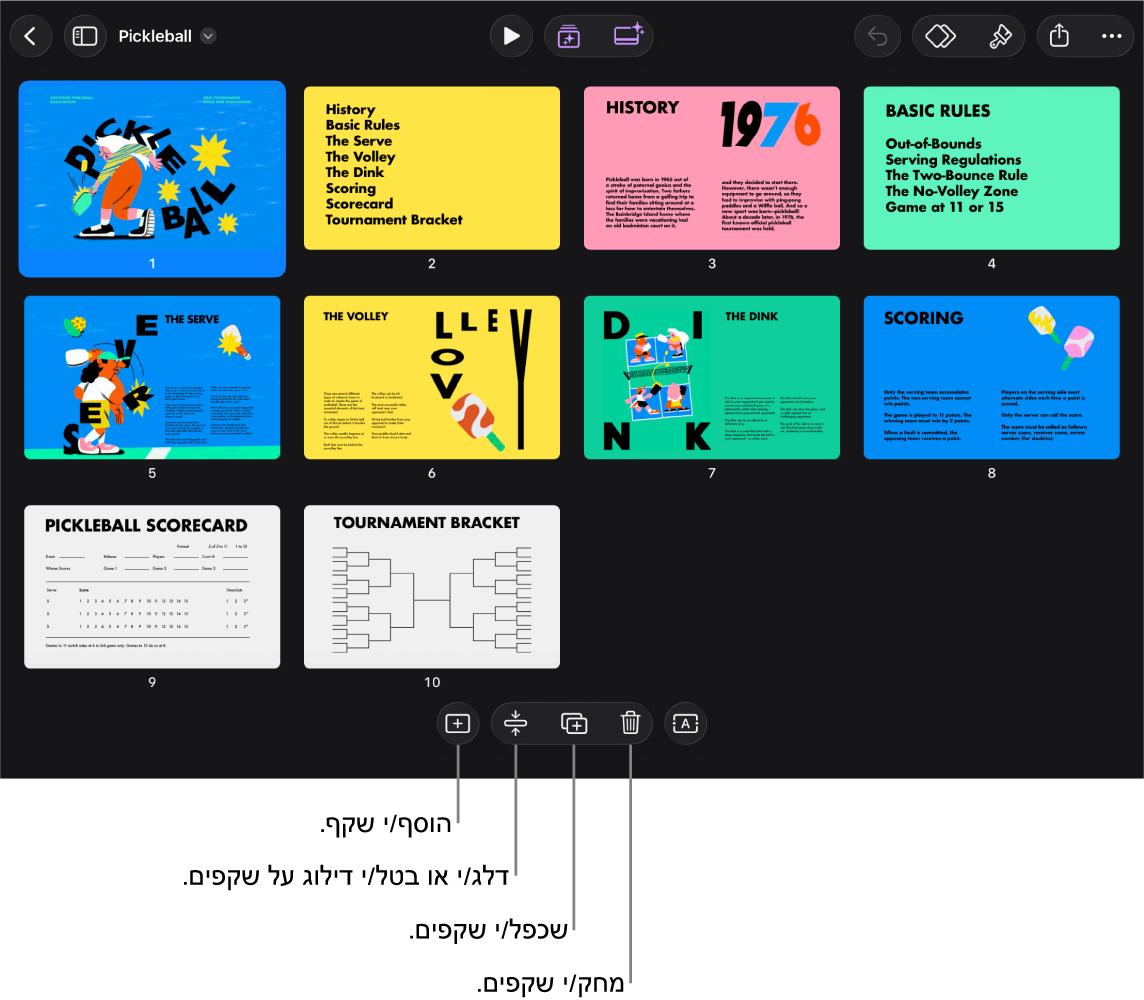Select the Pickleball Scorecard slide thumbnail
The image size is (1144, 1000).
click(x=152, y=586)
